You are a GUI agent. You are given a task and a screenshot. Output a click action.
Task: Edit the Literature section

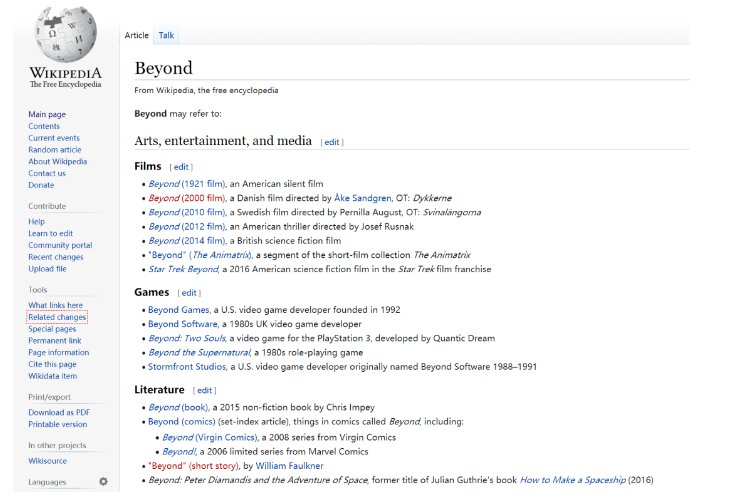coord(205,390)
